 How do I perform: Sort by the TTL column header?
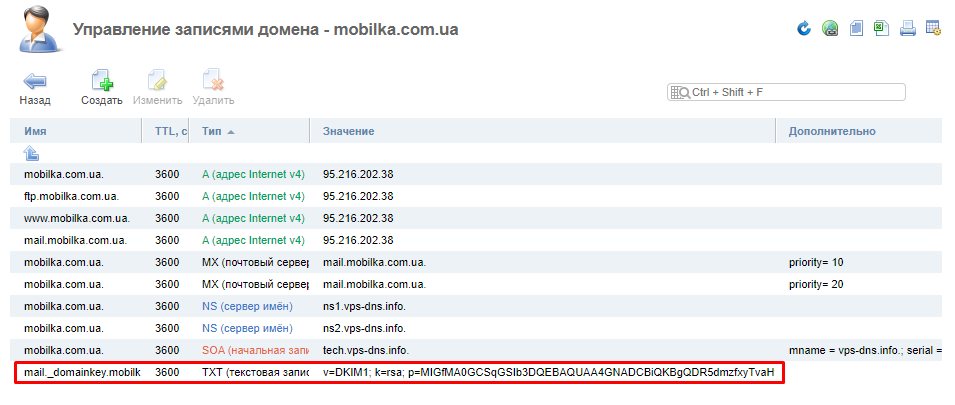point(167,131)
